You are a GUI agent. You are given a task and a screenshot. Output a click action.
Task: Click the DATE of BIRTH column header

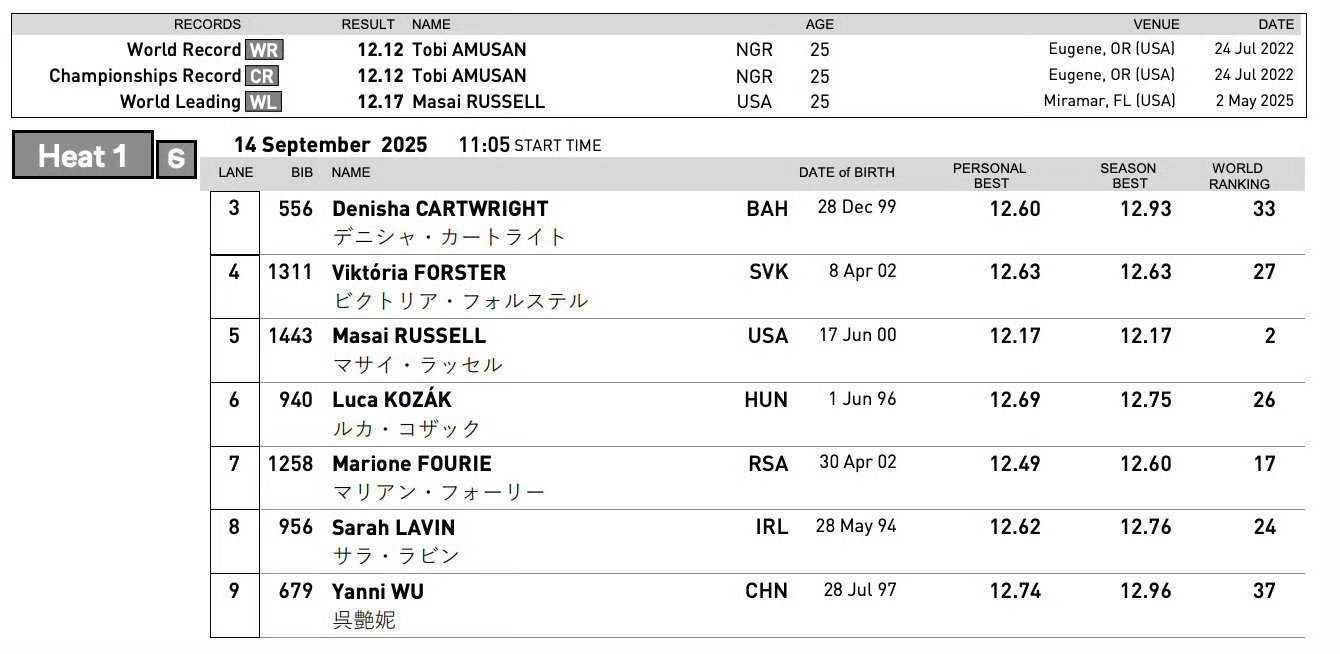pyautogui.click(x=847, y=173)
